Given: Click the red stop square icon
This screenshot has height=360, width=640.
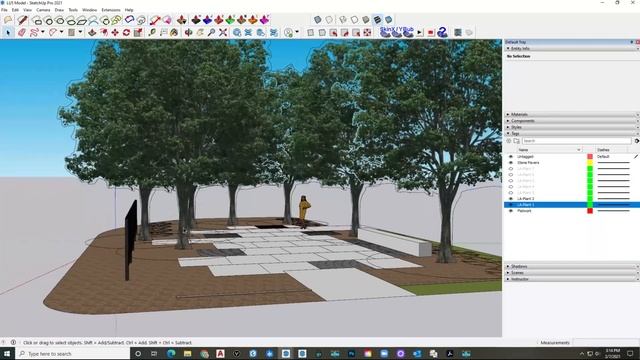Looking at the screenshot, I should pos(431,32).
